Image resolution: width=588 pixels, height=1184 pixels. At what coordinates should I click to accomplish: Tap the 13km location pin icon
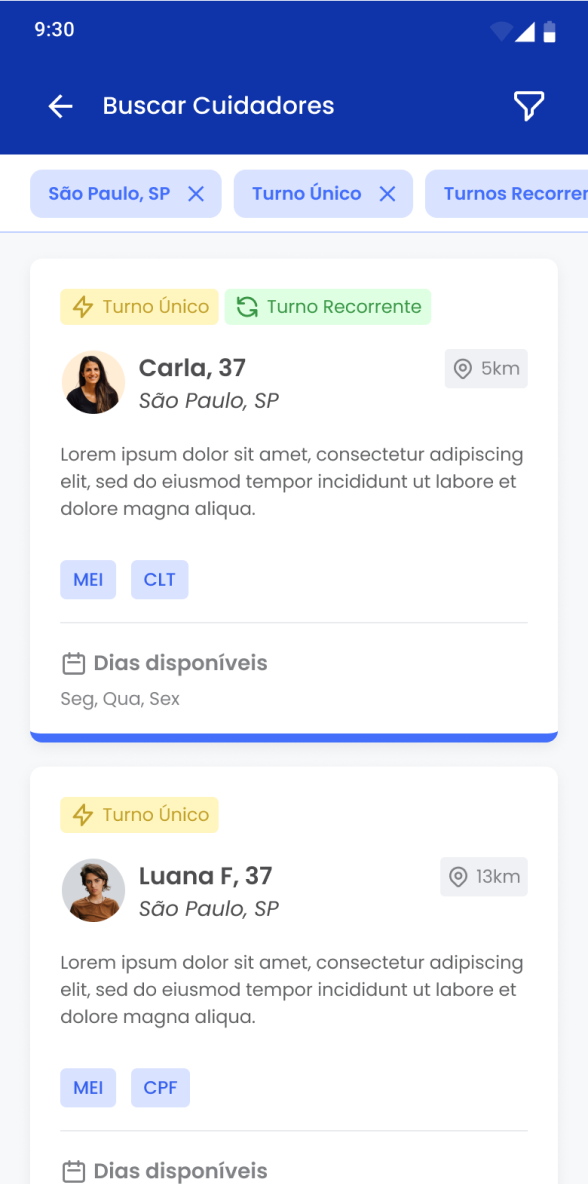tap(458, 877)
